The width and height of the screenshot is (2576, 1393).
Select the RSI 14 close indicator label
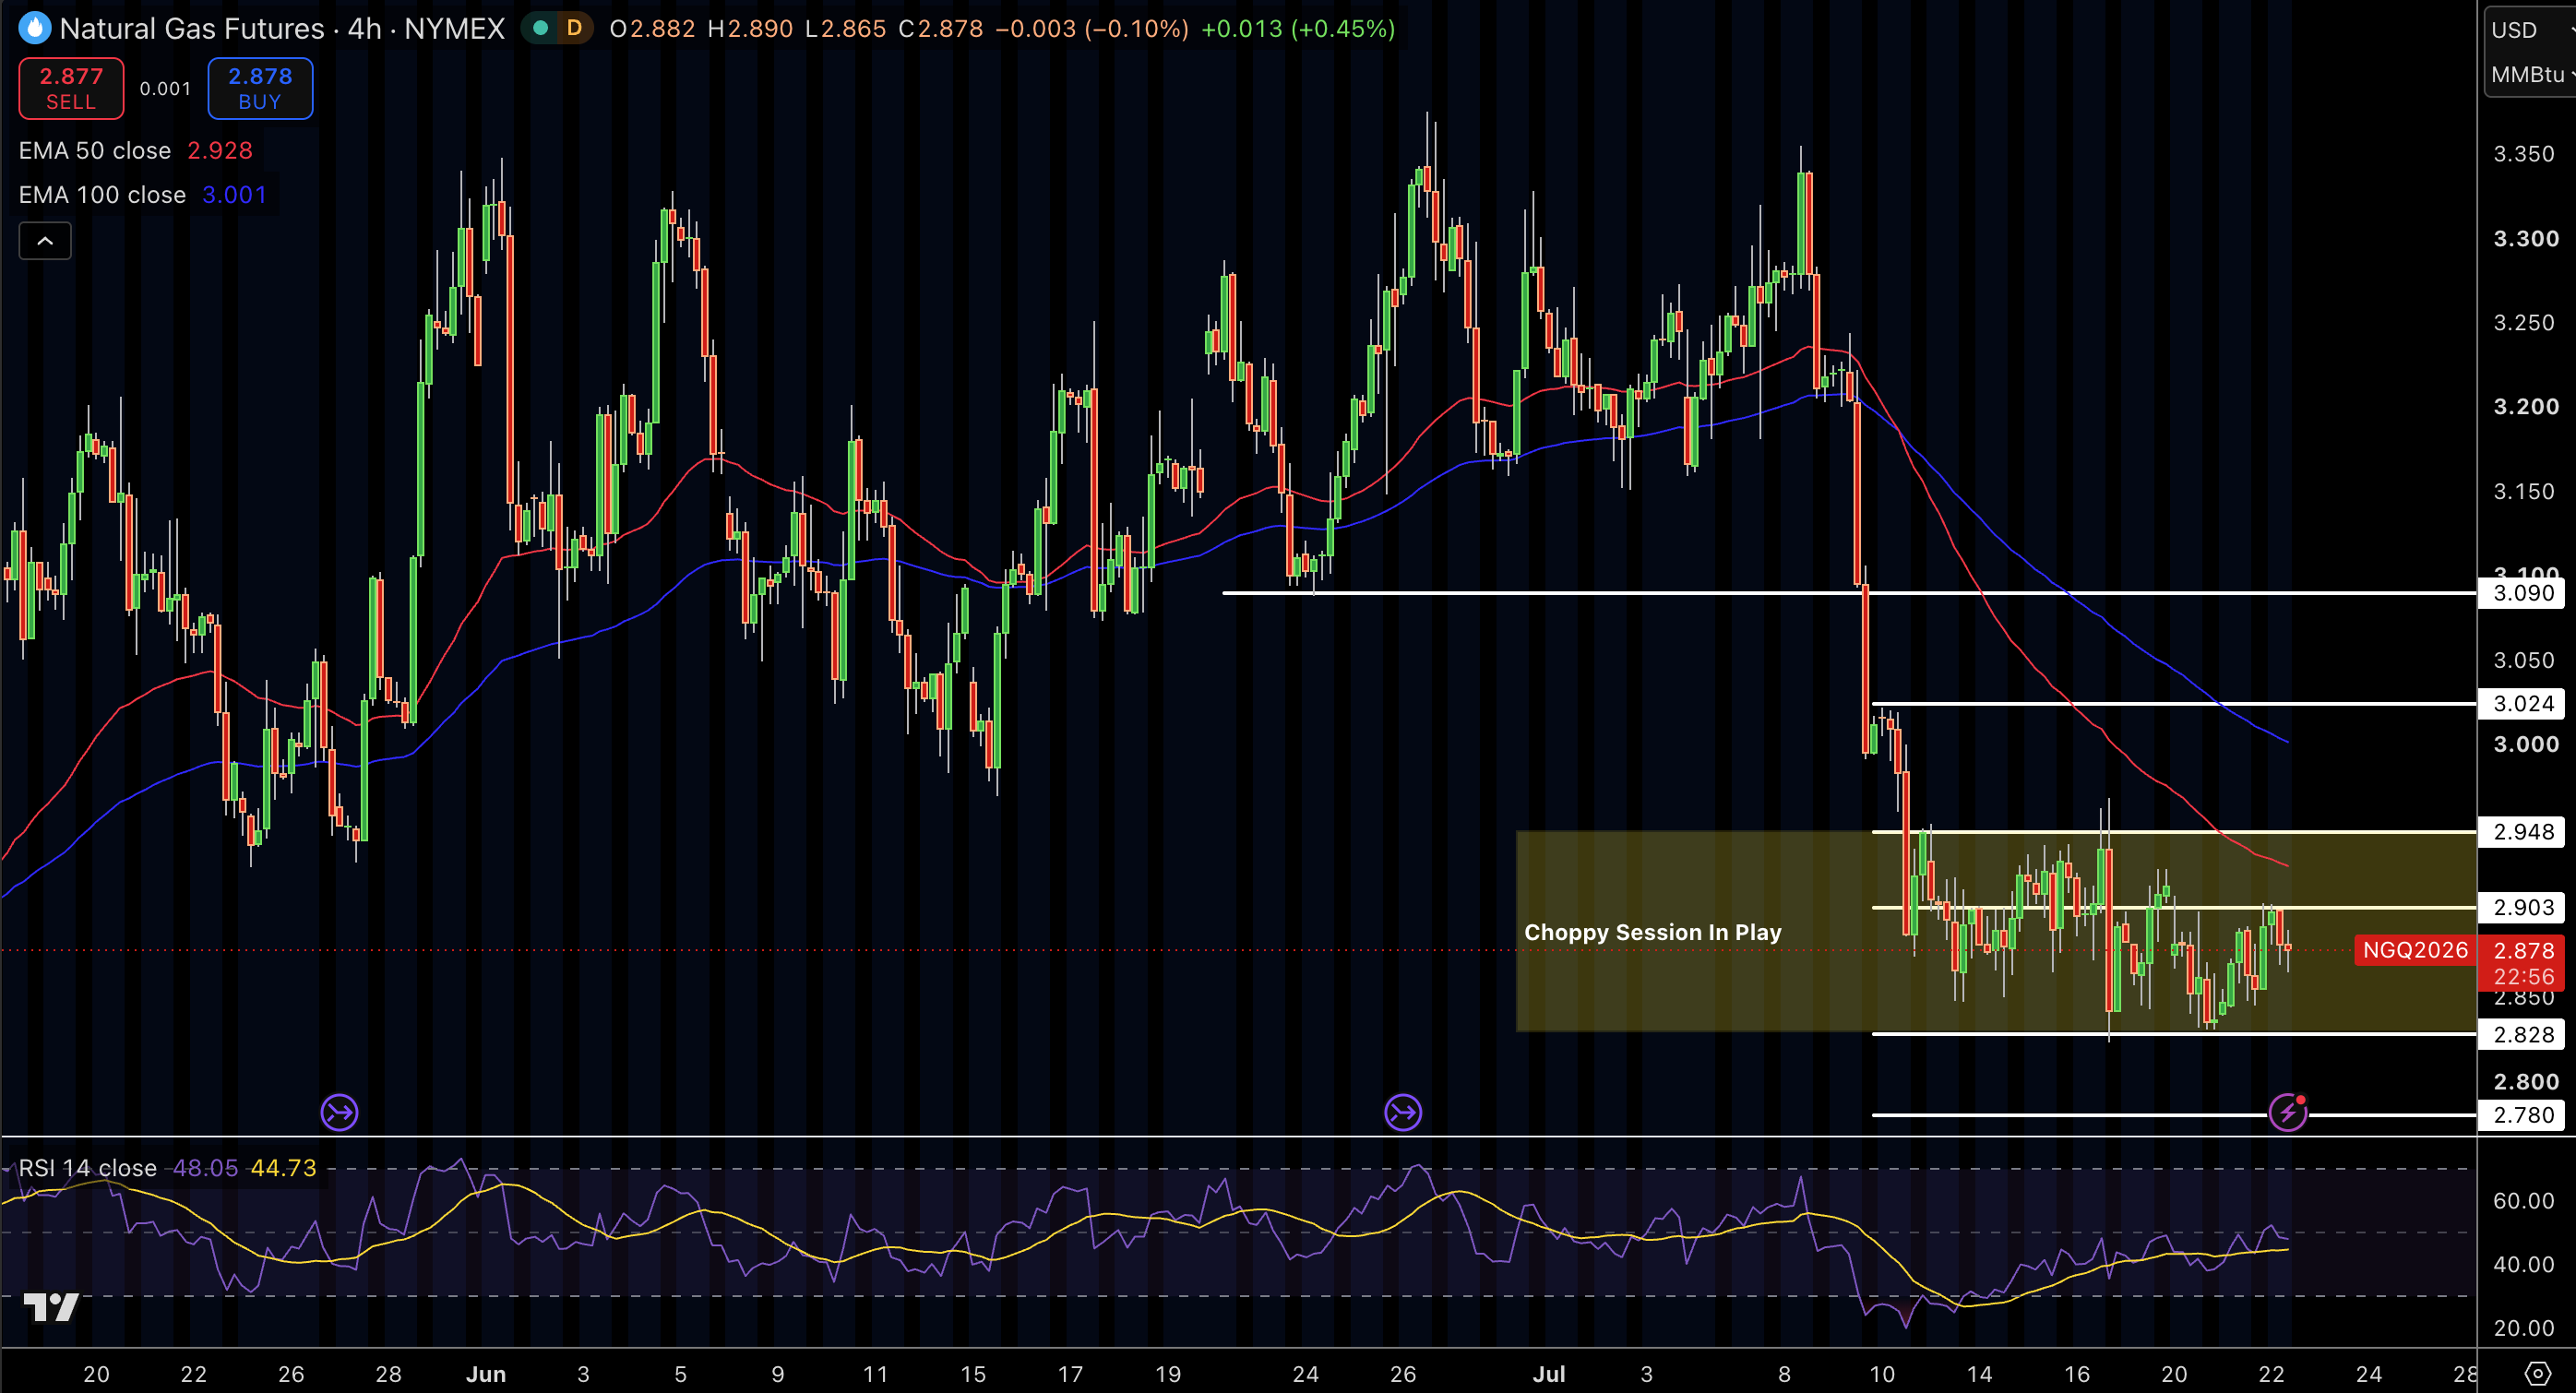coord(88,1167)
